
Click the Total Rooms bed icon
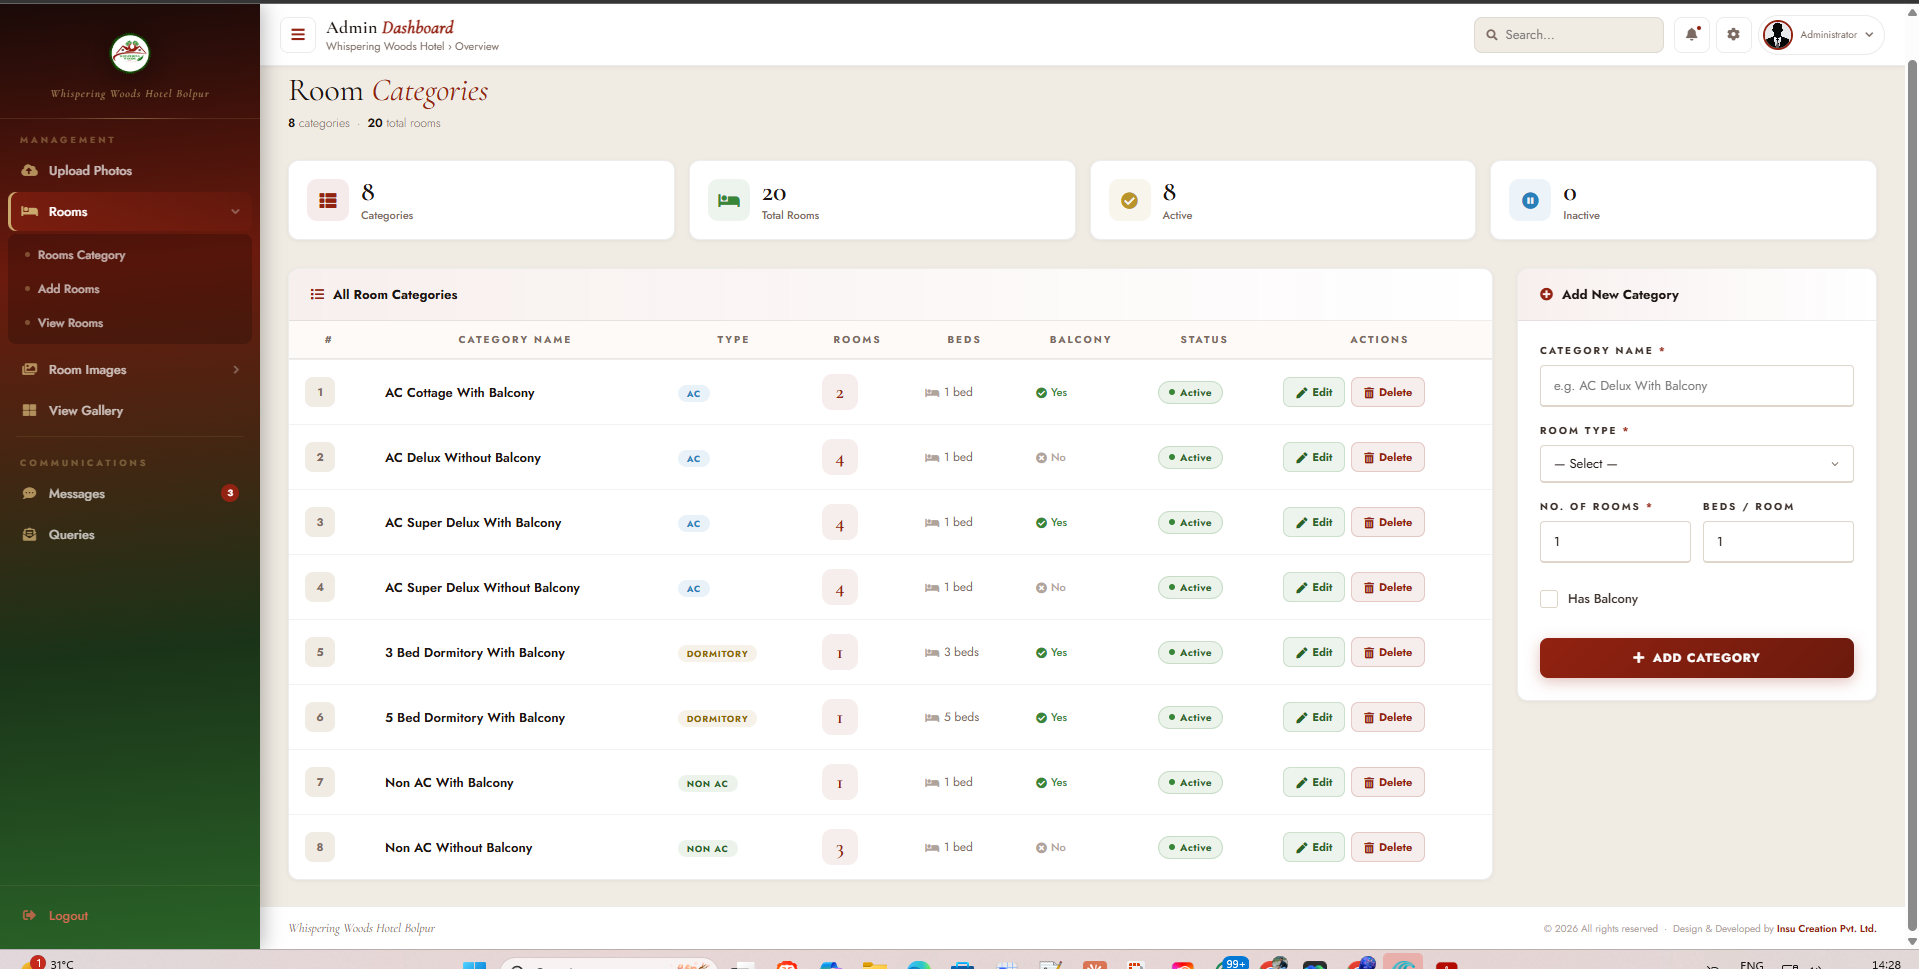pyautogui.click(x=729, y=201)
